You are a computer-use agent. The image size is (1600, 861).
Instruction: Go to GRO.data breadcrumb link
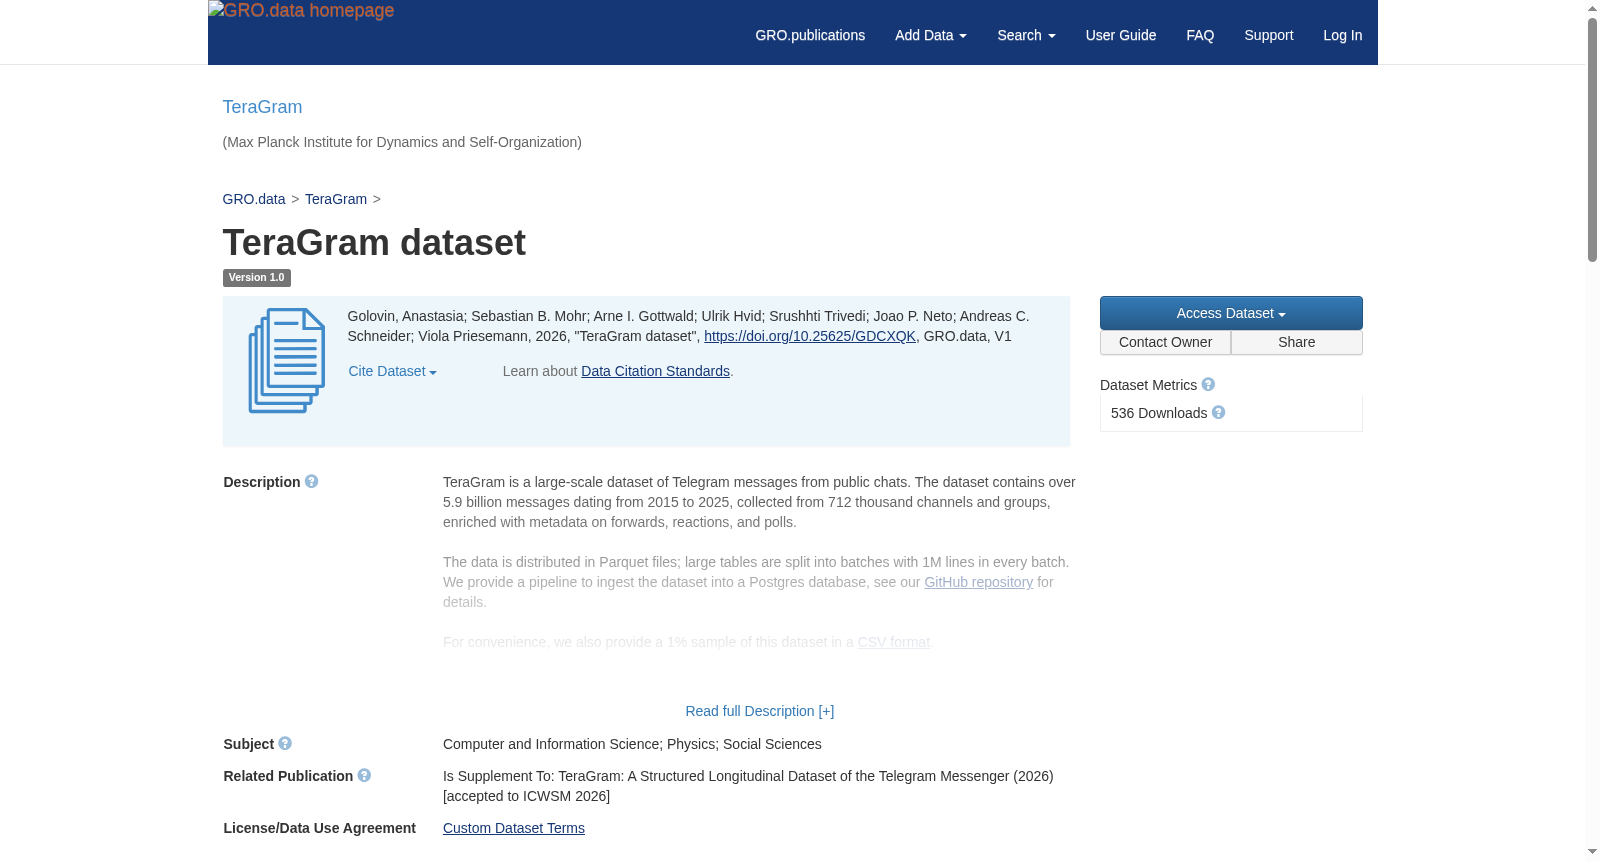[254, 199]
